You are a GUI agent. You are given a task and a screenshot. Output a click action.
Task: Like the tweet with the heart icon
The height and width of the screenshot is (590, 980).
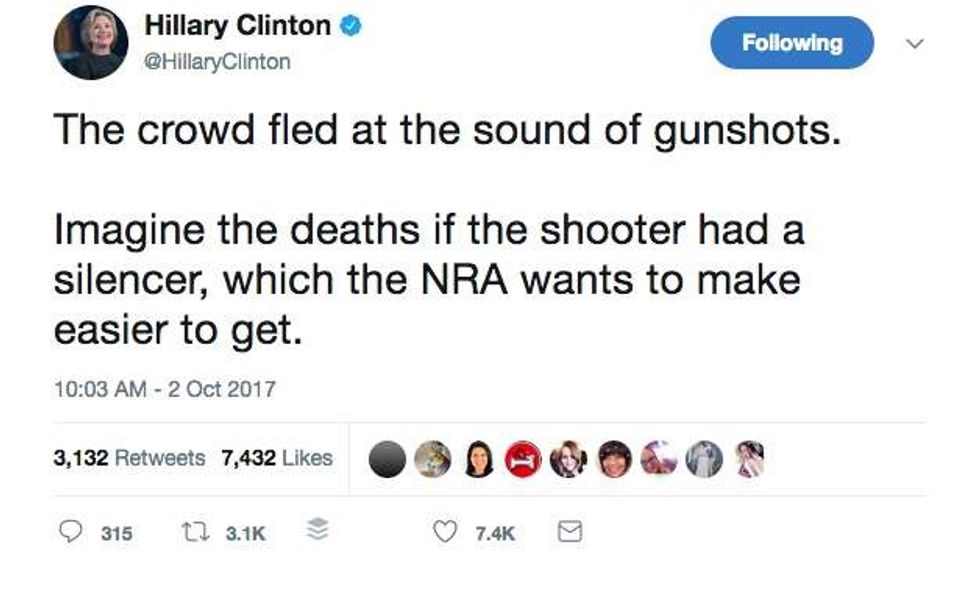(444, 533)
